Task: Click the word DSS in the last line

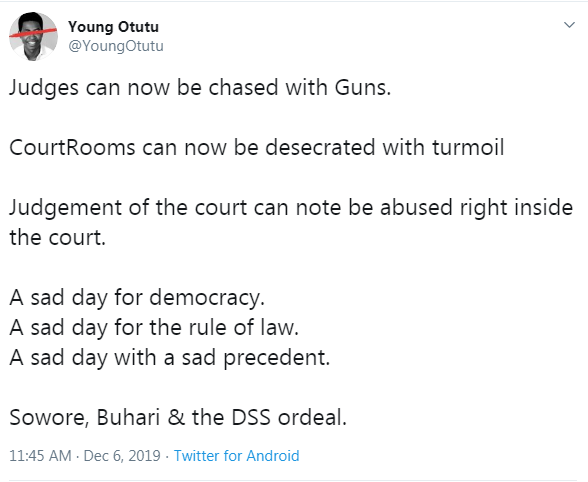Action: pos(251,417)
